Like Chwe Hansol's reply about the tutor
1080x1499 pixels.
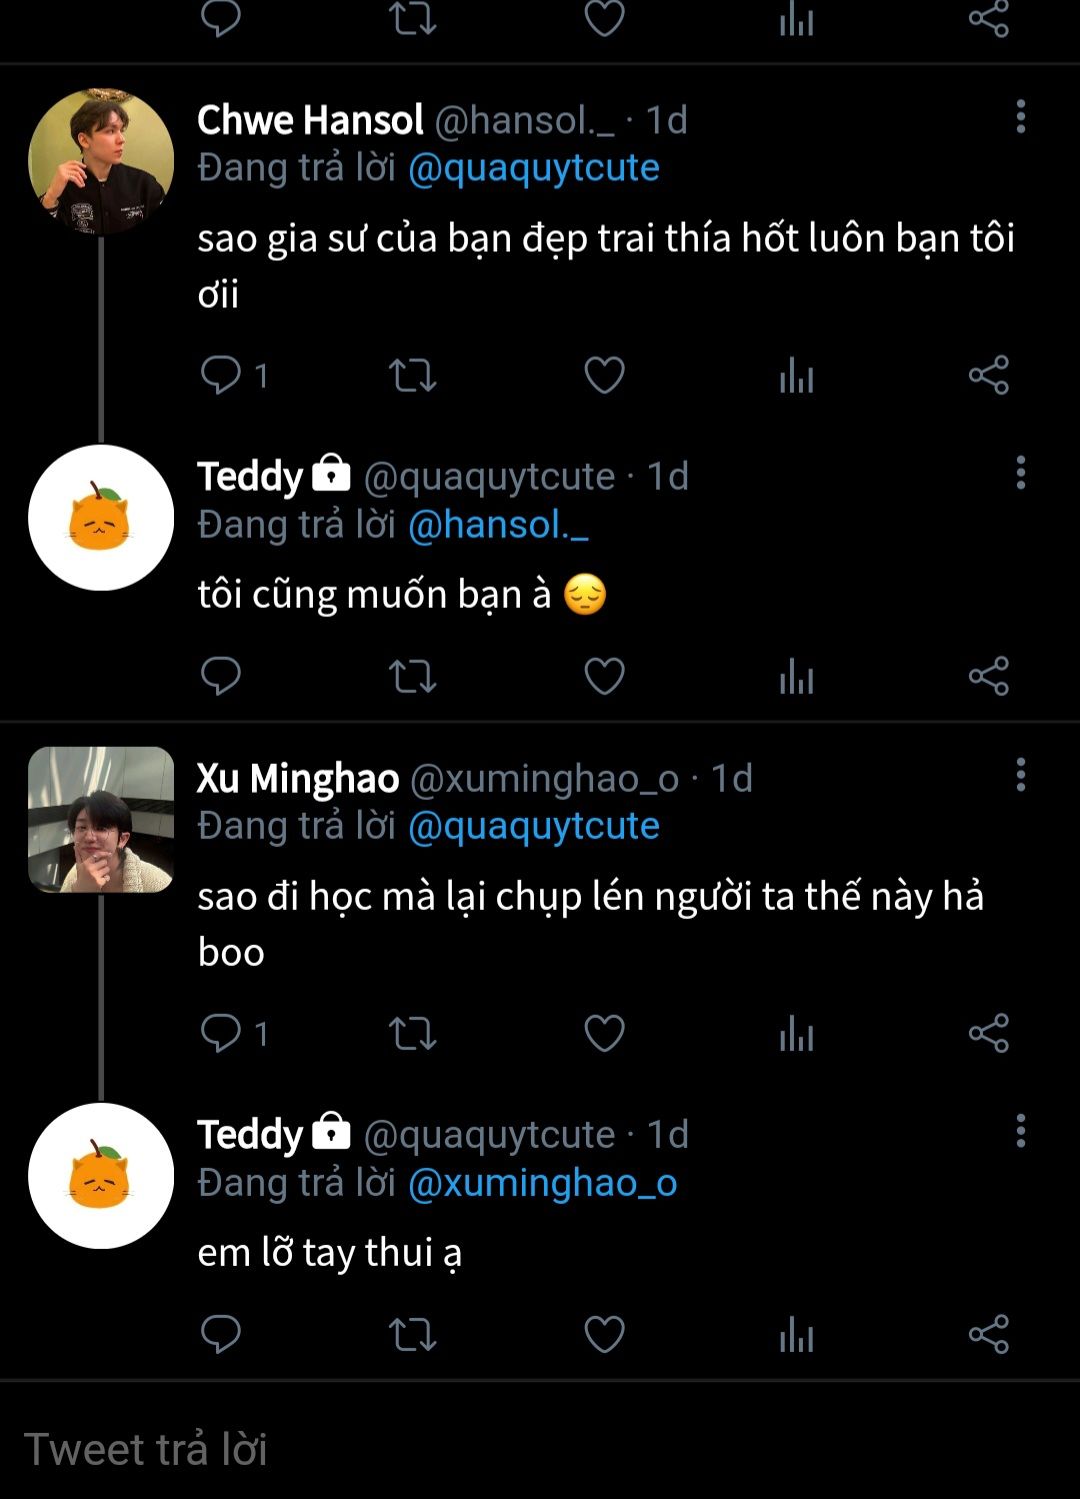(604, 376)
